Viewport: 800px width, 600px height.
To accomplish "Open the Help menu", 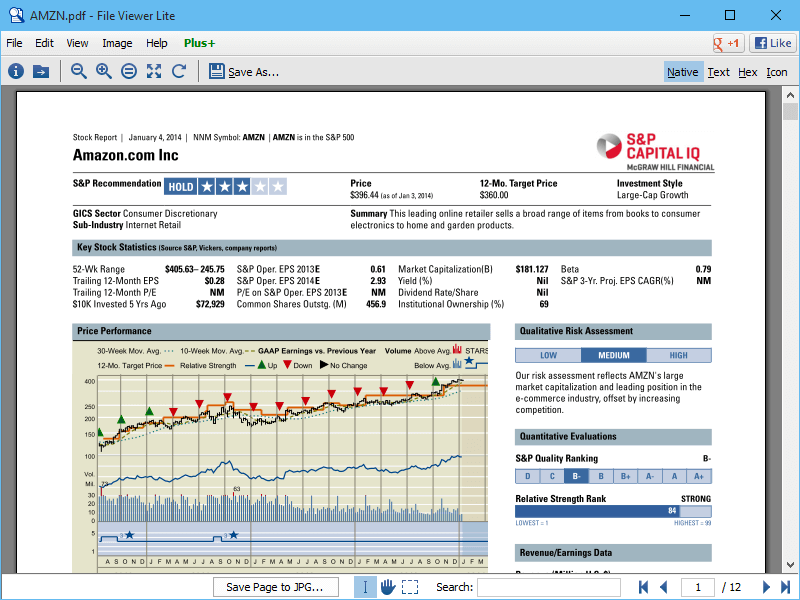I will point(157,43).
